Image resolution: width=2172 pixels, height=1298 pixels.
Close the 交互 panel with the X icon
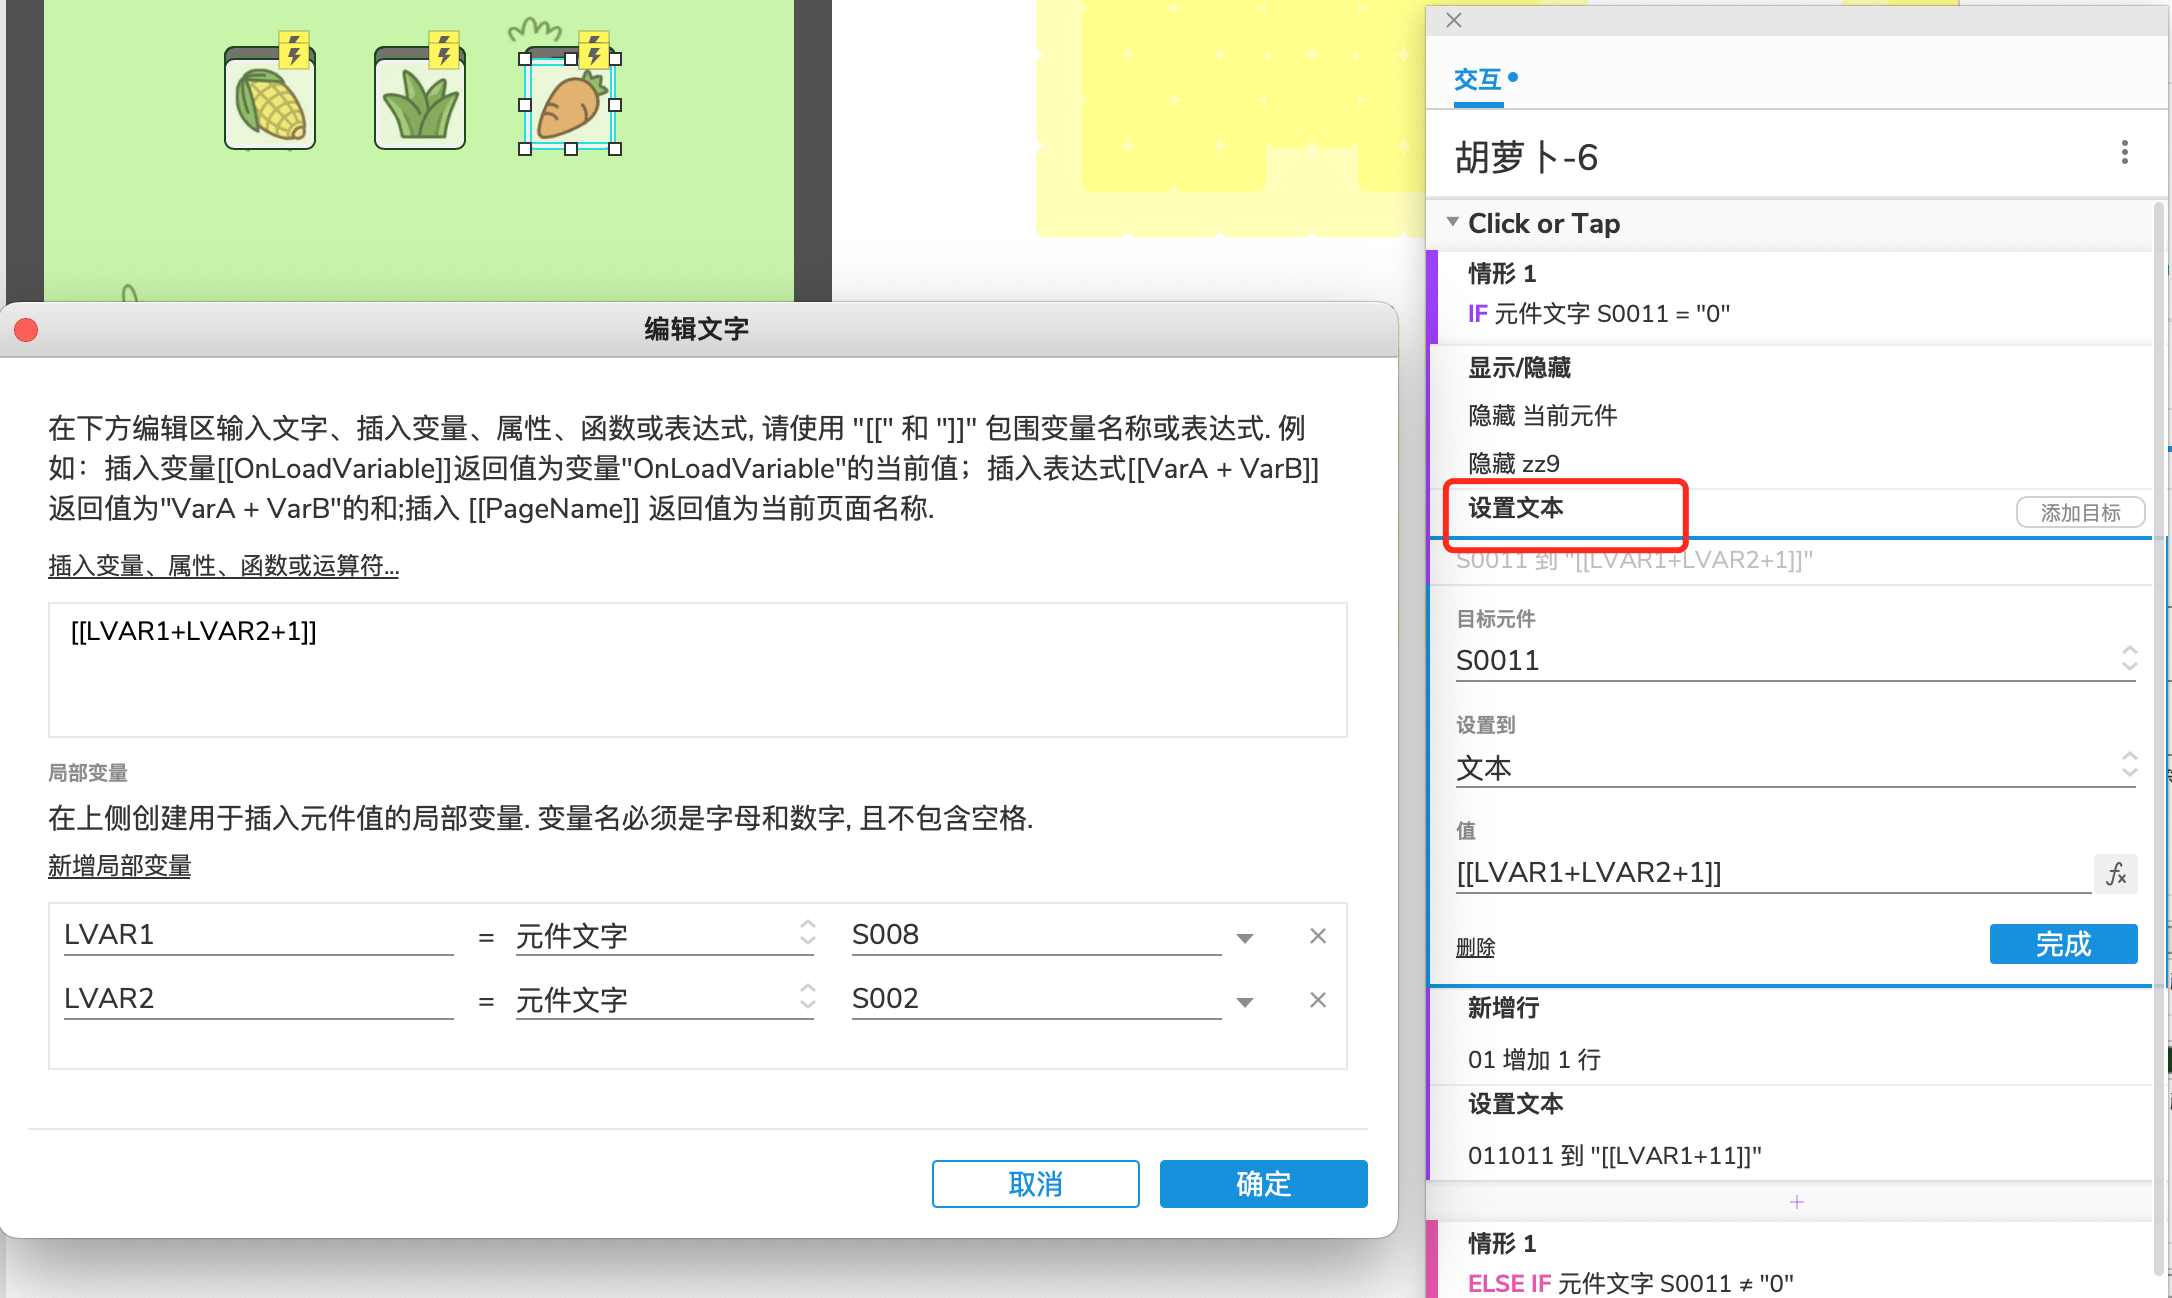(1453, 20)
